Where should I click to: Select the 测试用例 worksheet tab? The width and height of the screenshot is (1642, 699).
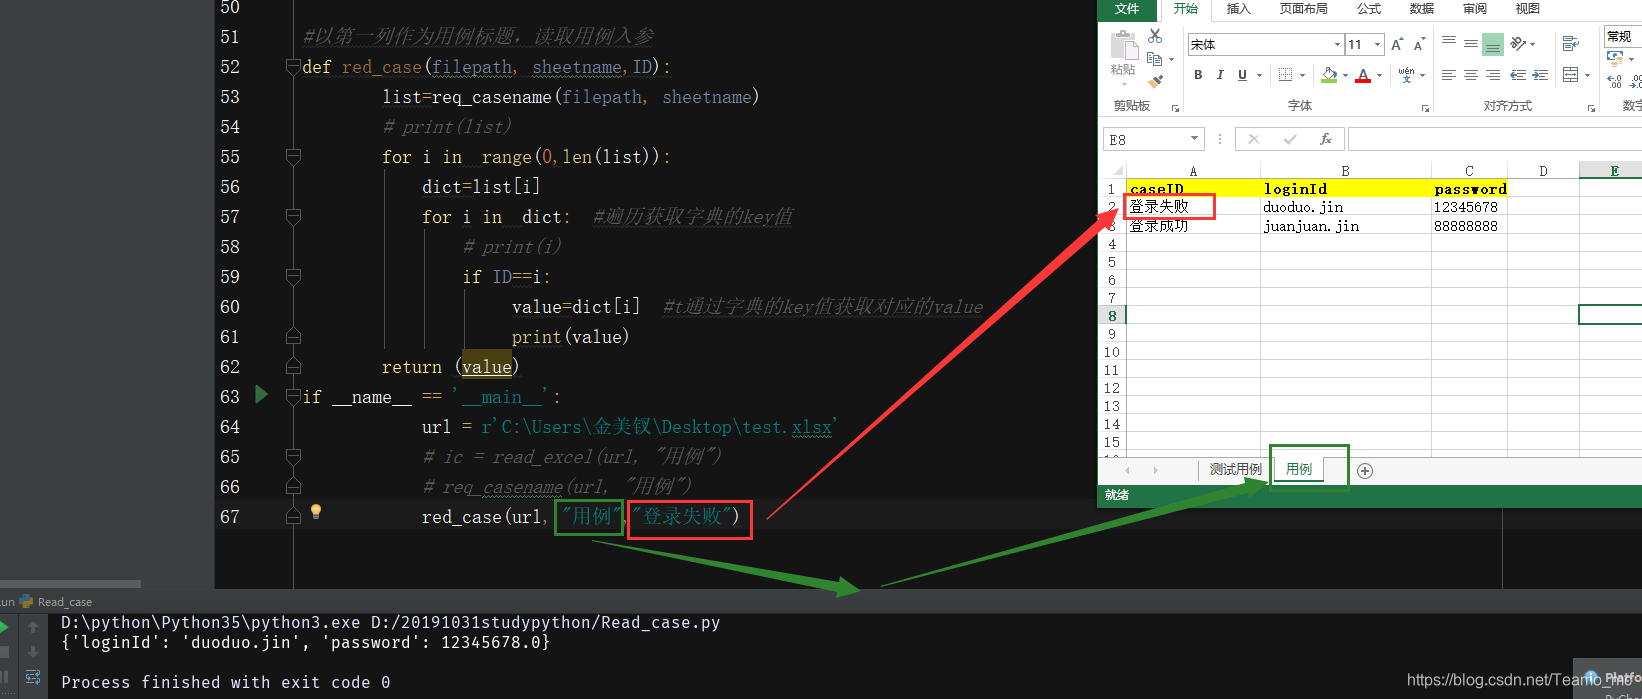click(x=1235, y=469)
